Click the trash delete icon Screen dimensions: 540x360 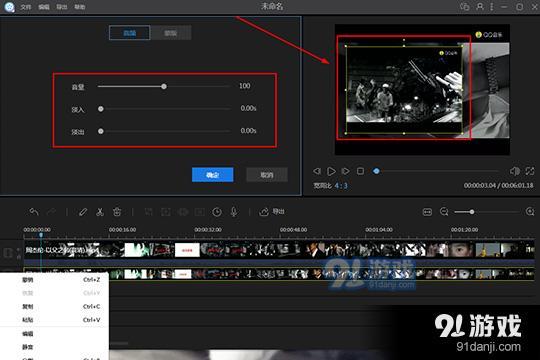117,212
